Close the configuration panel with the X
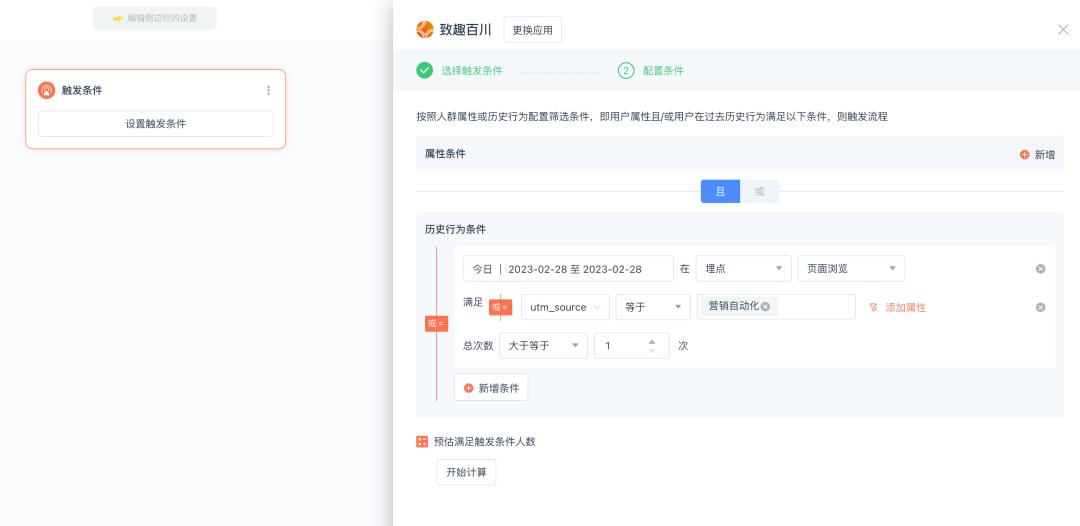The height and width of the screenshot is (526, 1080). 1063,30
